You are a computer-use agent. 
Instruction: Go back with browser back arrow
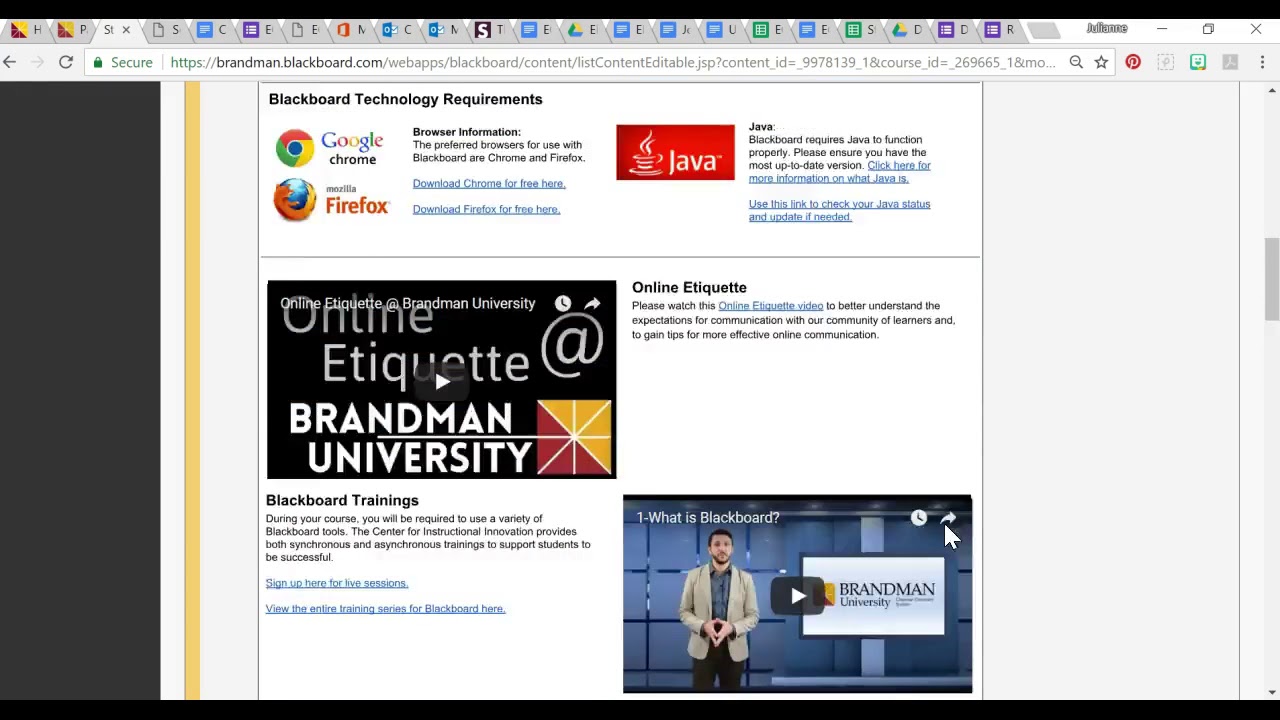tap(10, 62)
